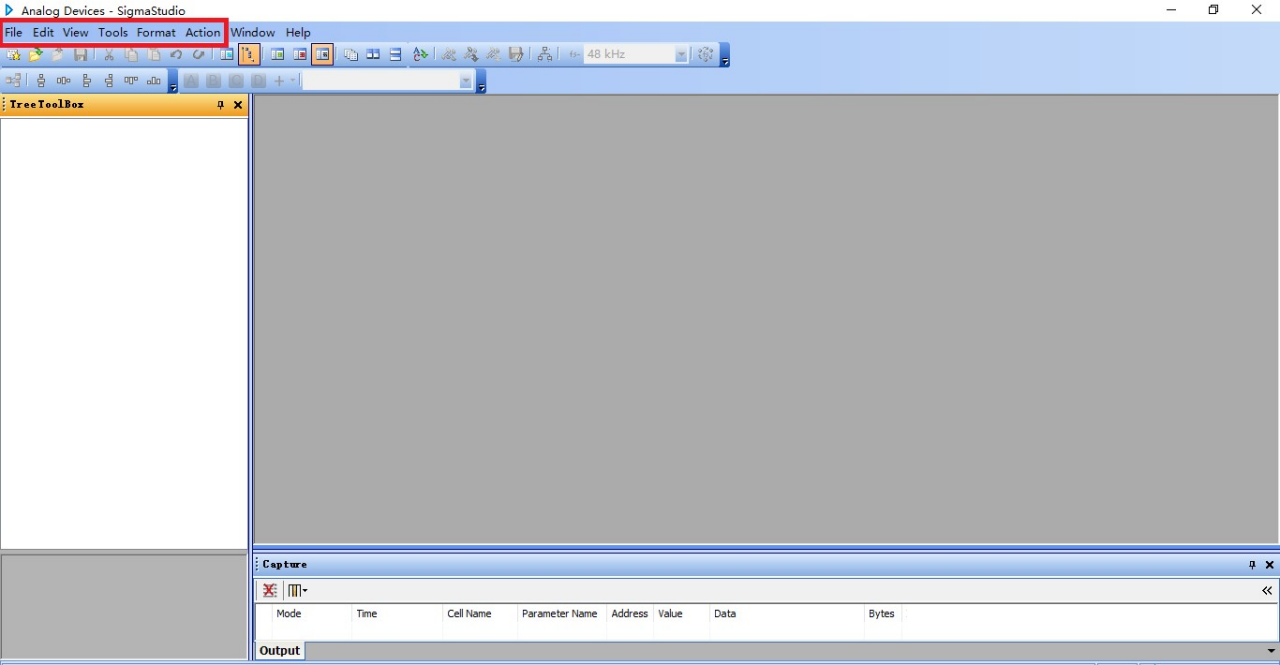
Task: Toggle the red panel layout icon
Action: 300,55
